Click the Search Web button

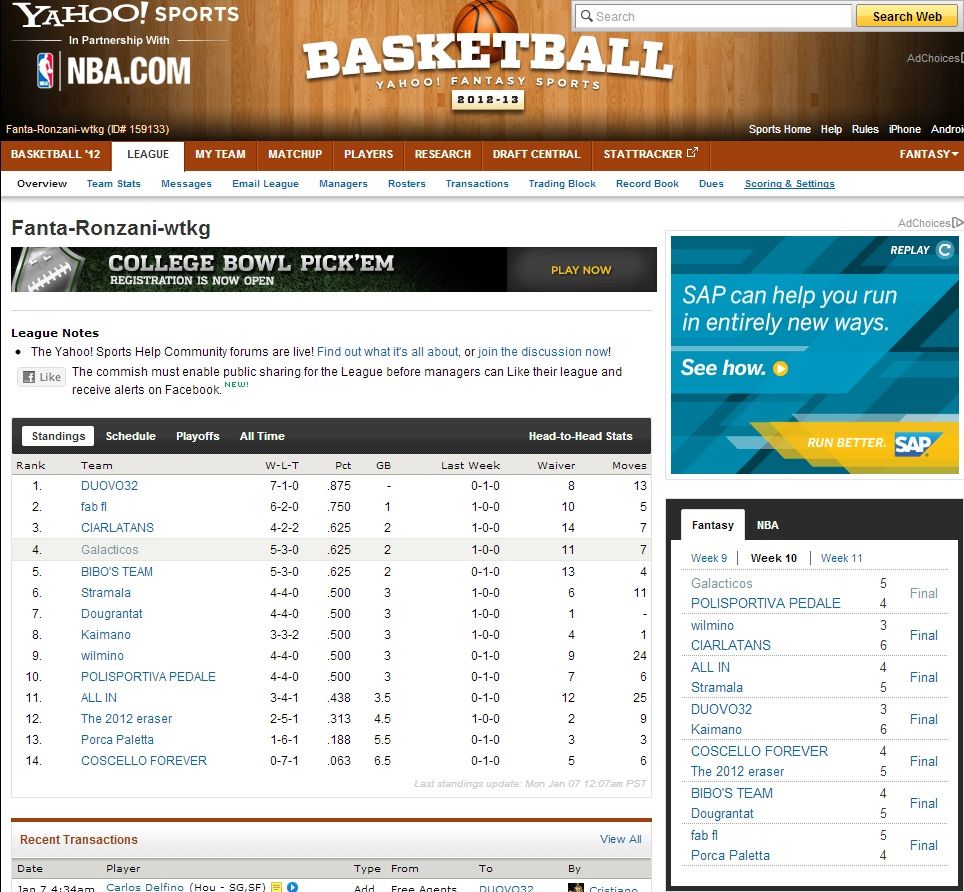tap(906, 16)
